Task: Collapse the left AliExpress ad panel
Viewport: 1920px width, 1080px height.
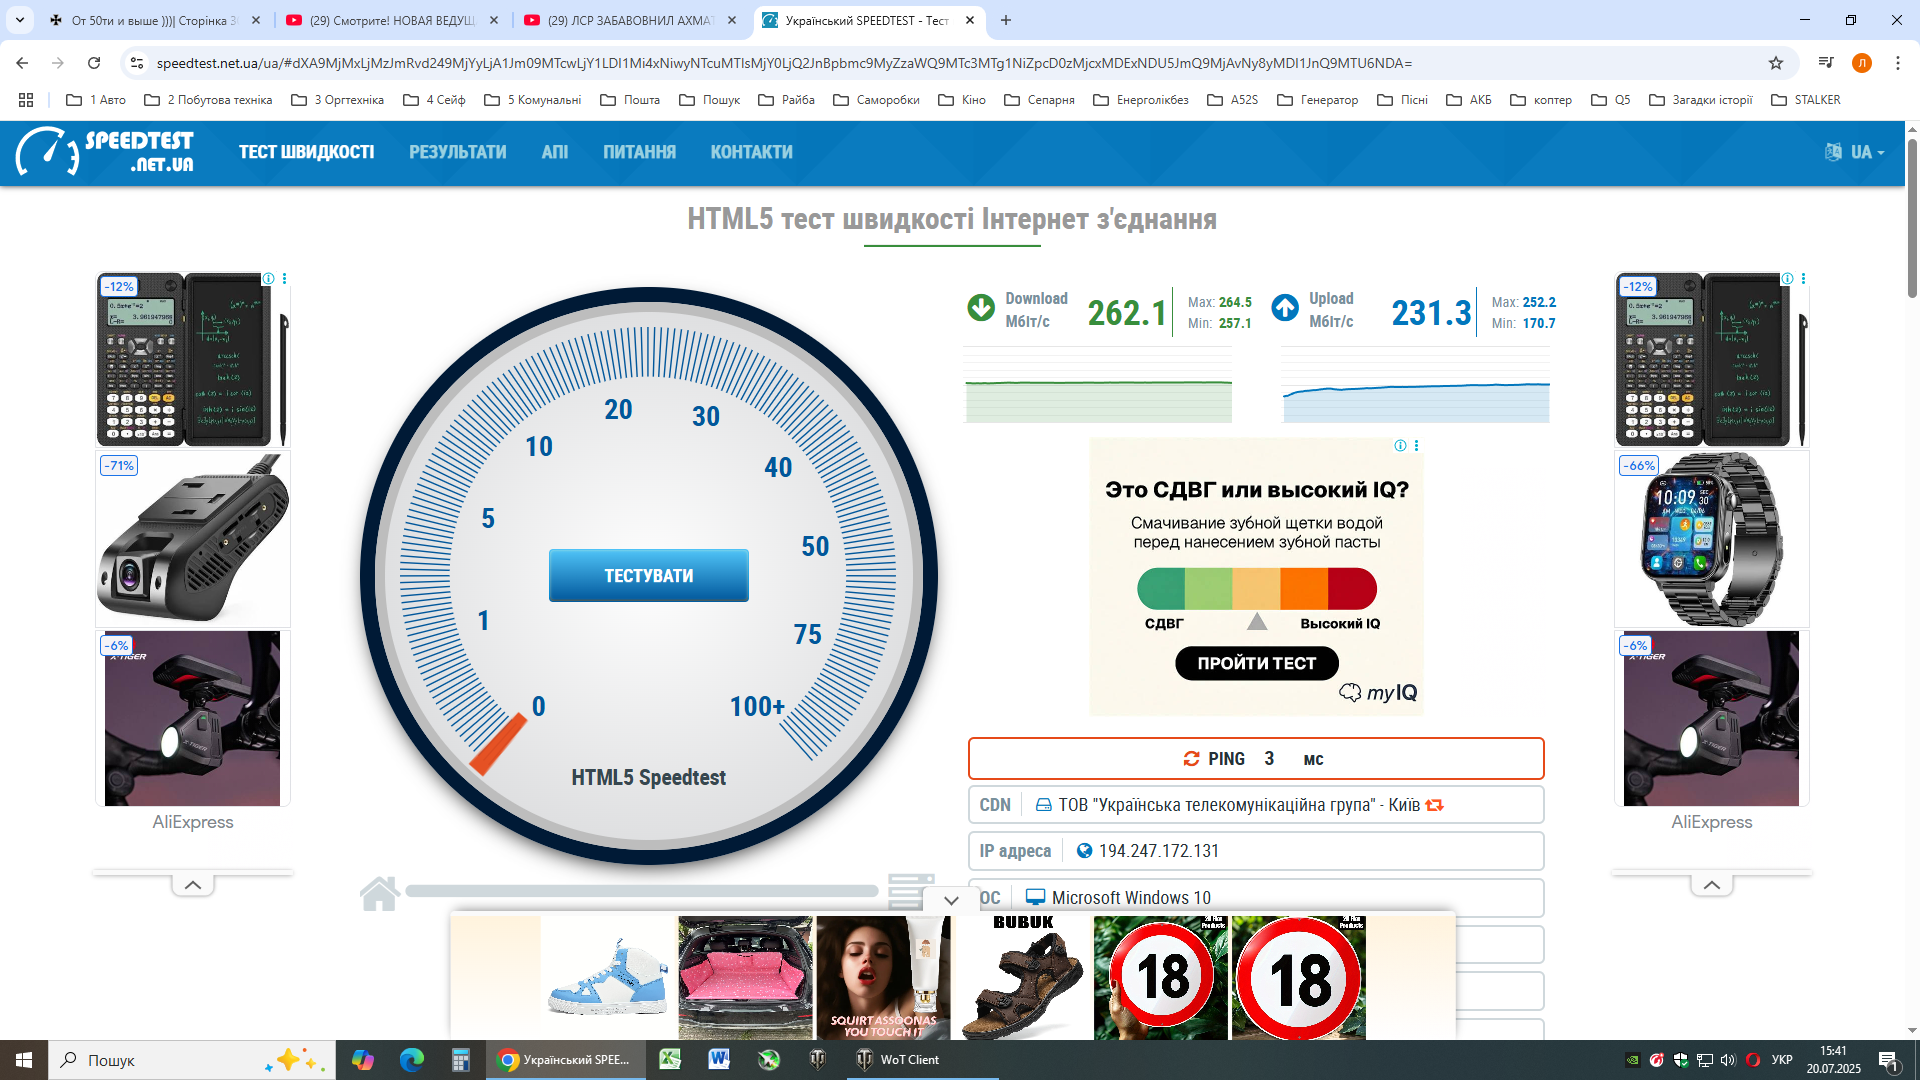Action: [193, 885]
